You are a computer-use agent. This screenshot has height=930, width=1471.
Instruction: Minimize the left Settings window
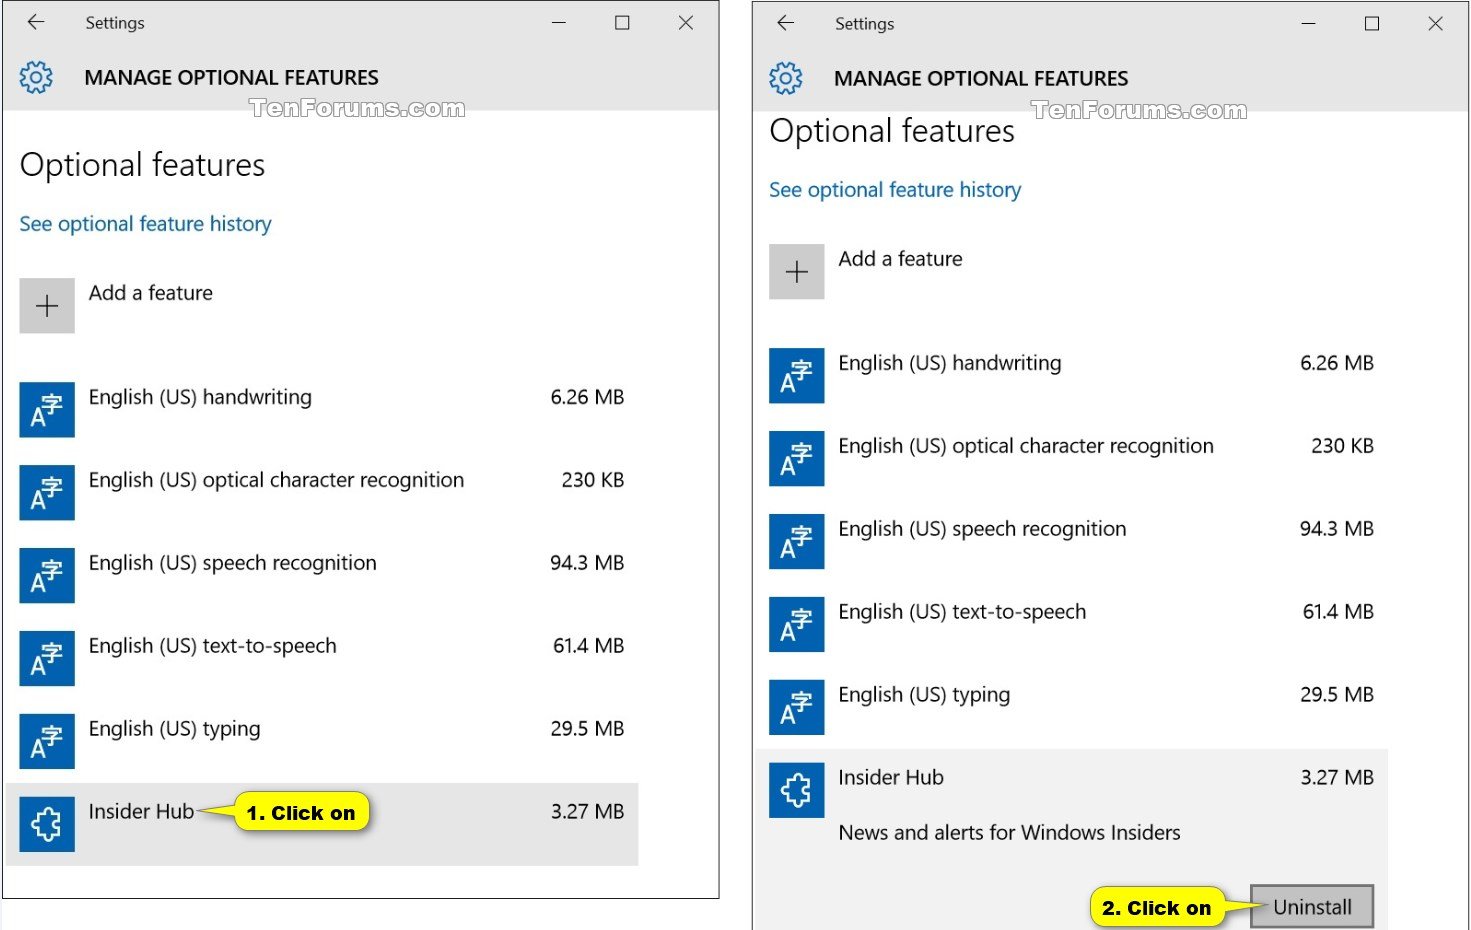[x=559, y=22]
